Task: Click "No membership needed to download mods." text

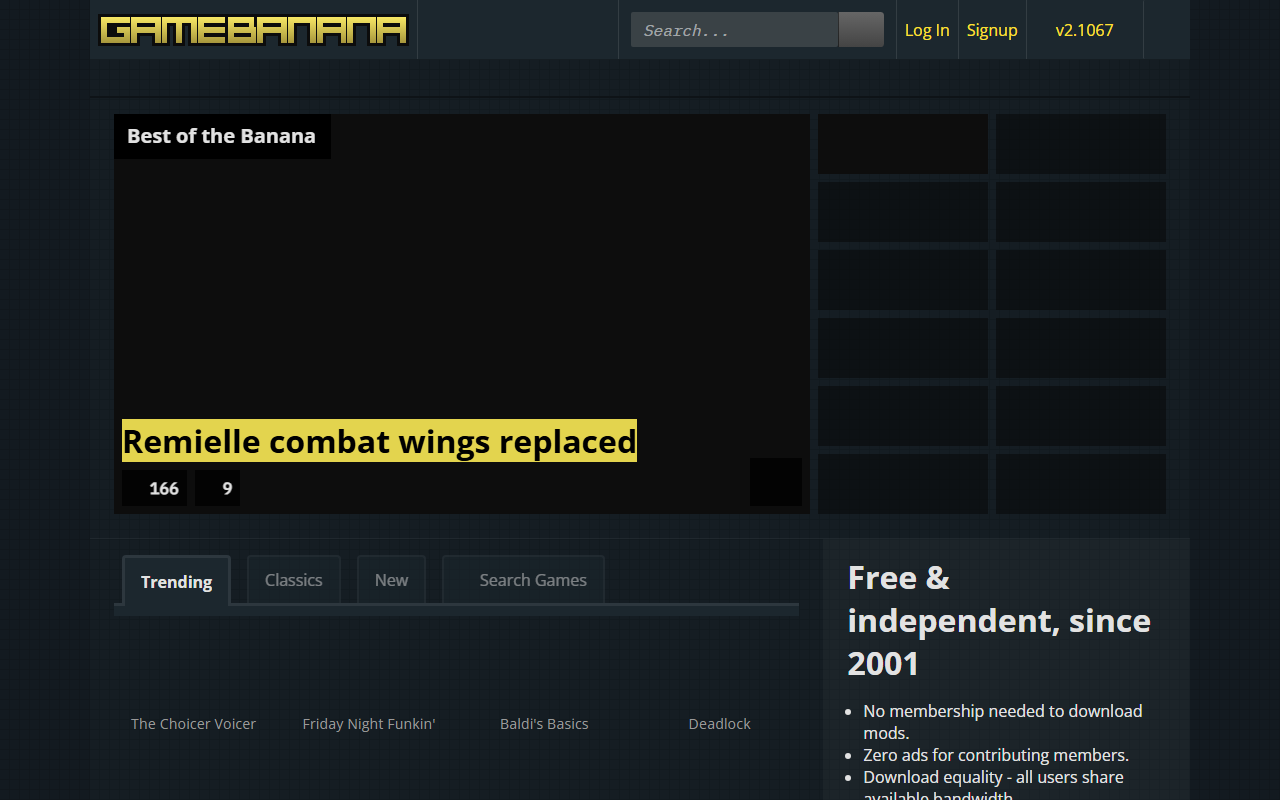Action: click(1003, 722)
